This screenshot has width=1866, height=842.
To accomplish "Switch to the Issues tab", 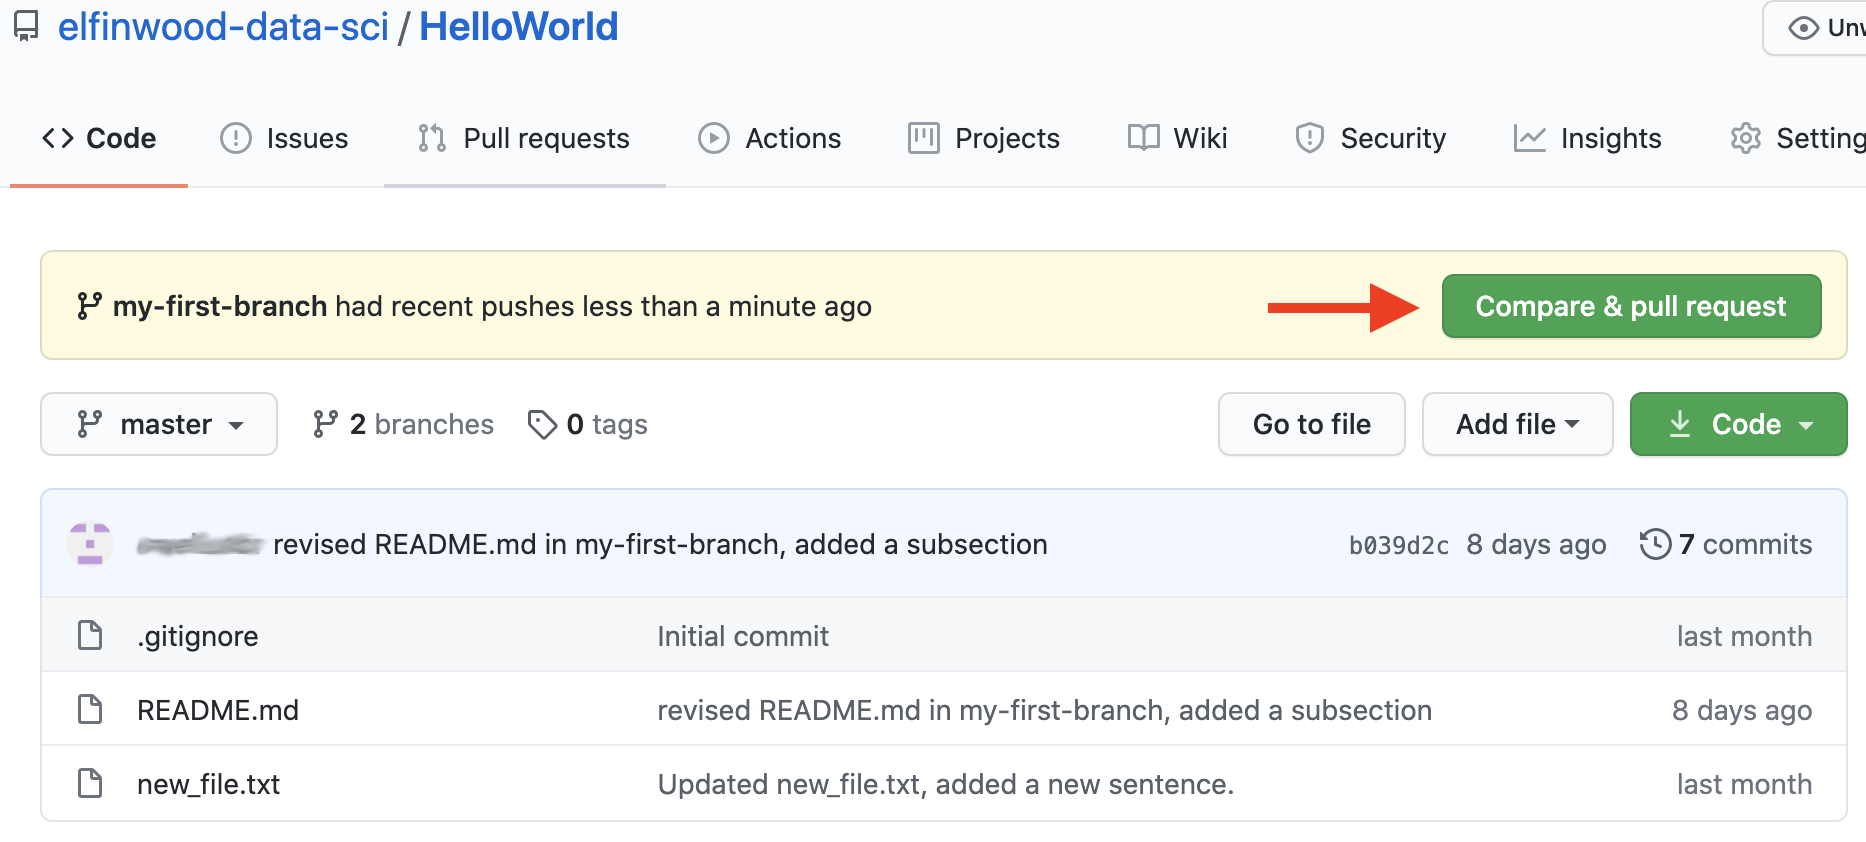I will [x=285, y=138].
